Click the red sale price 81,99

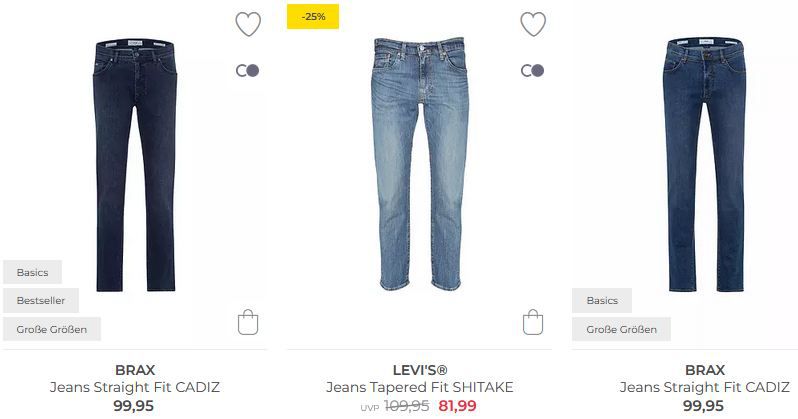(458, 406)
